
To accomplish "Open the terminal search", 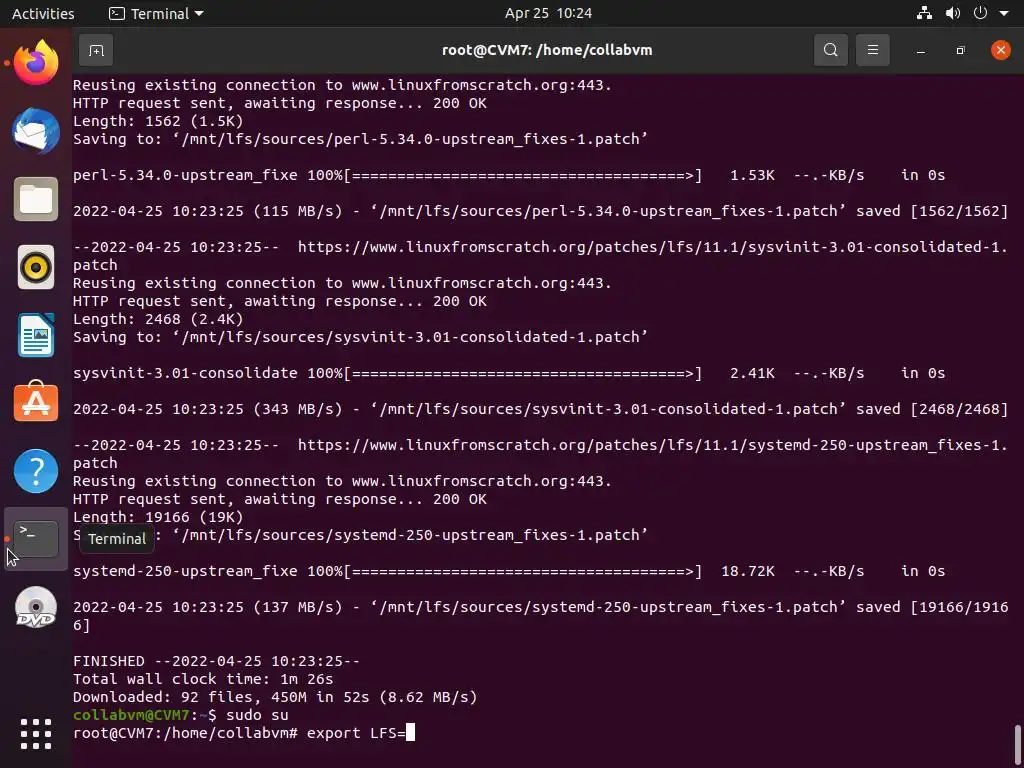I will [831, 50].
